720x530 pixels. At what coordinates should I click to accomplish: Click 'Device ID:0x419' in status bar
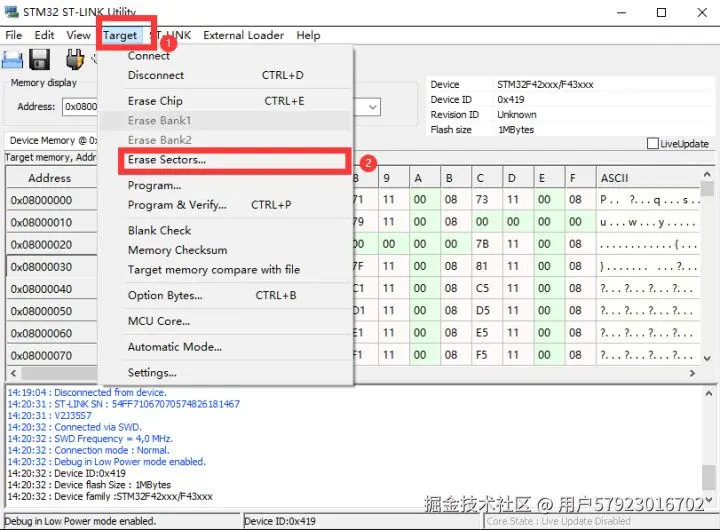click(280, 521)
